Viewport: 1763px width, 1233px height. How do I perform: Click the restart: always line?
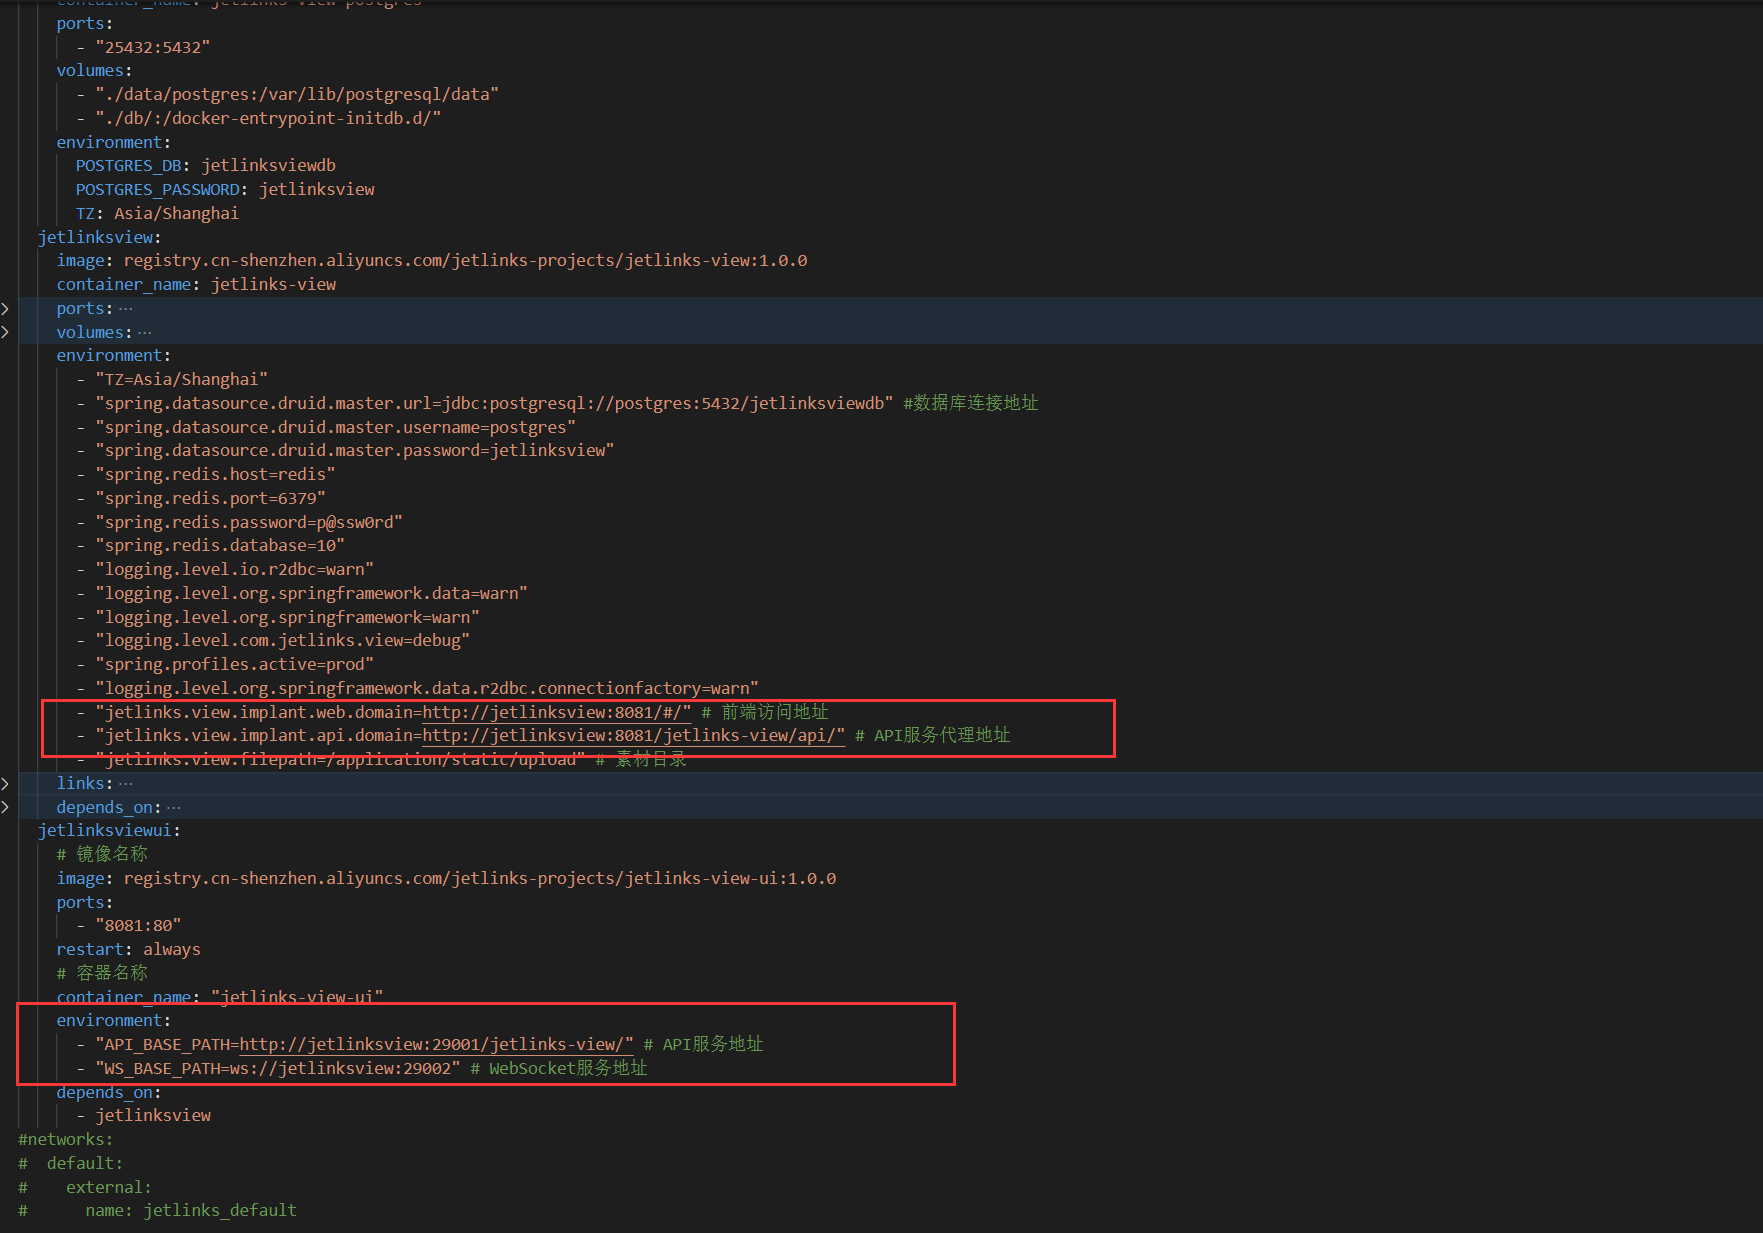pyautogui.click(x=128, y=950)
